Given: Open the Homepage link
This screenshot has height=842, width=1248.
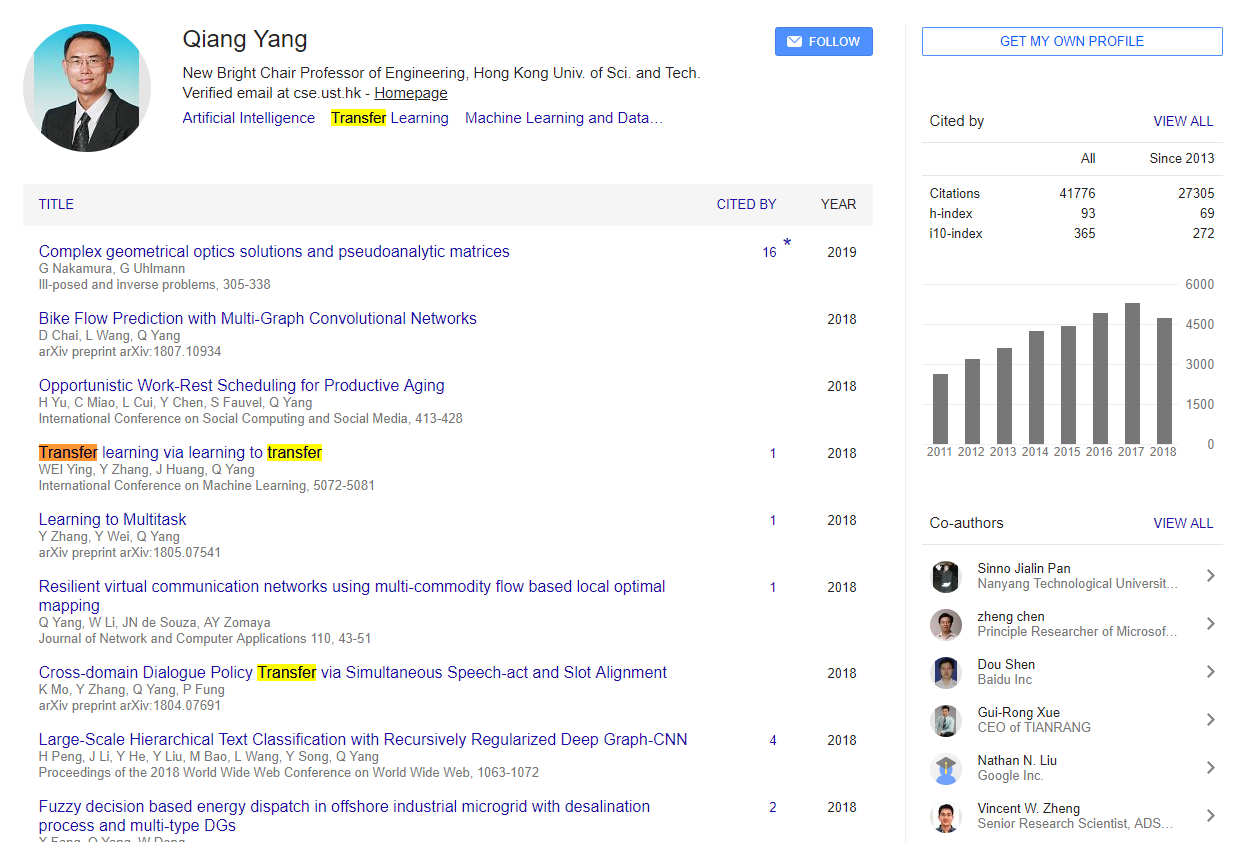Looking at the screenshot, I should 411,93.
